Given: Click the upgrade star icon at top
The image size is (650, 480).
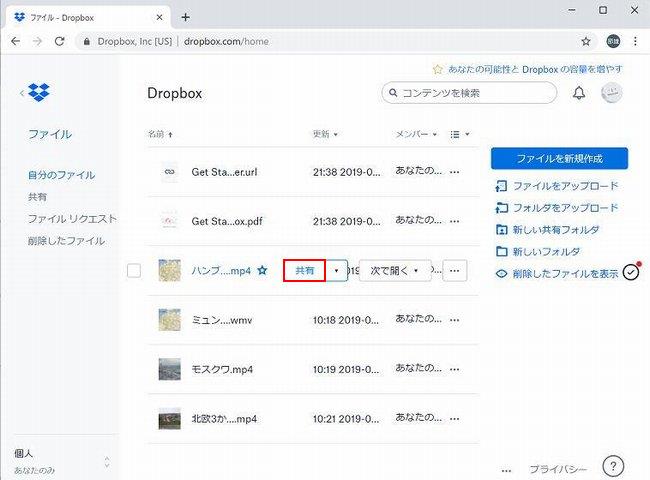Looking at the screenshot, I should click(437, 69).
